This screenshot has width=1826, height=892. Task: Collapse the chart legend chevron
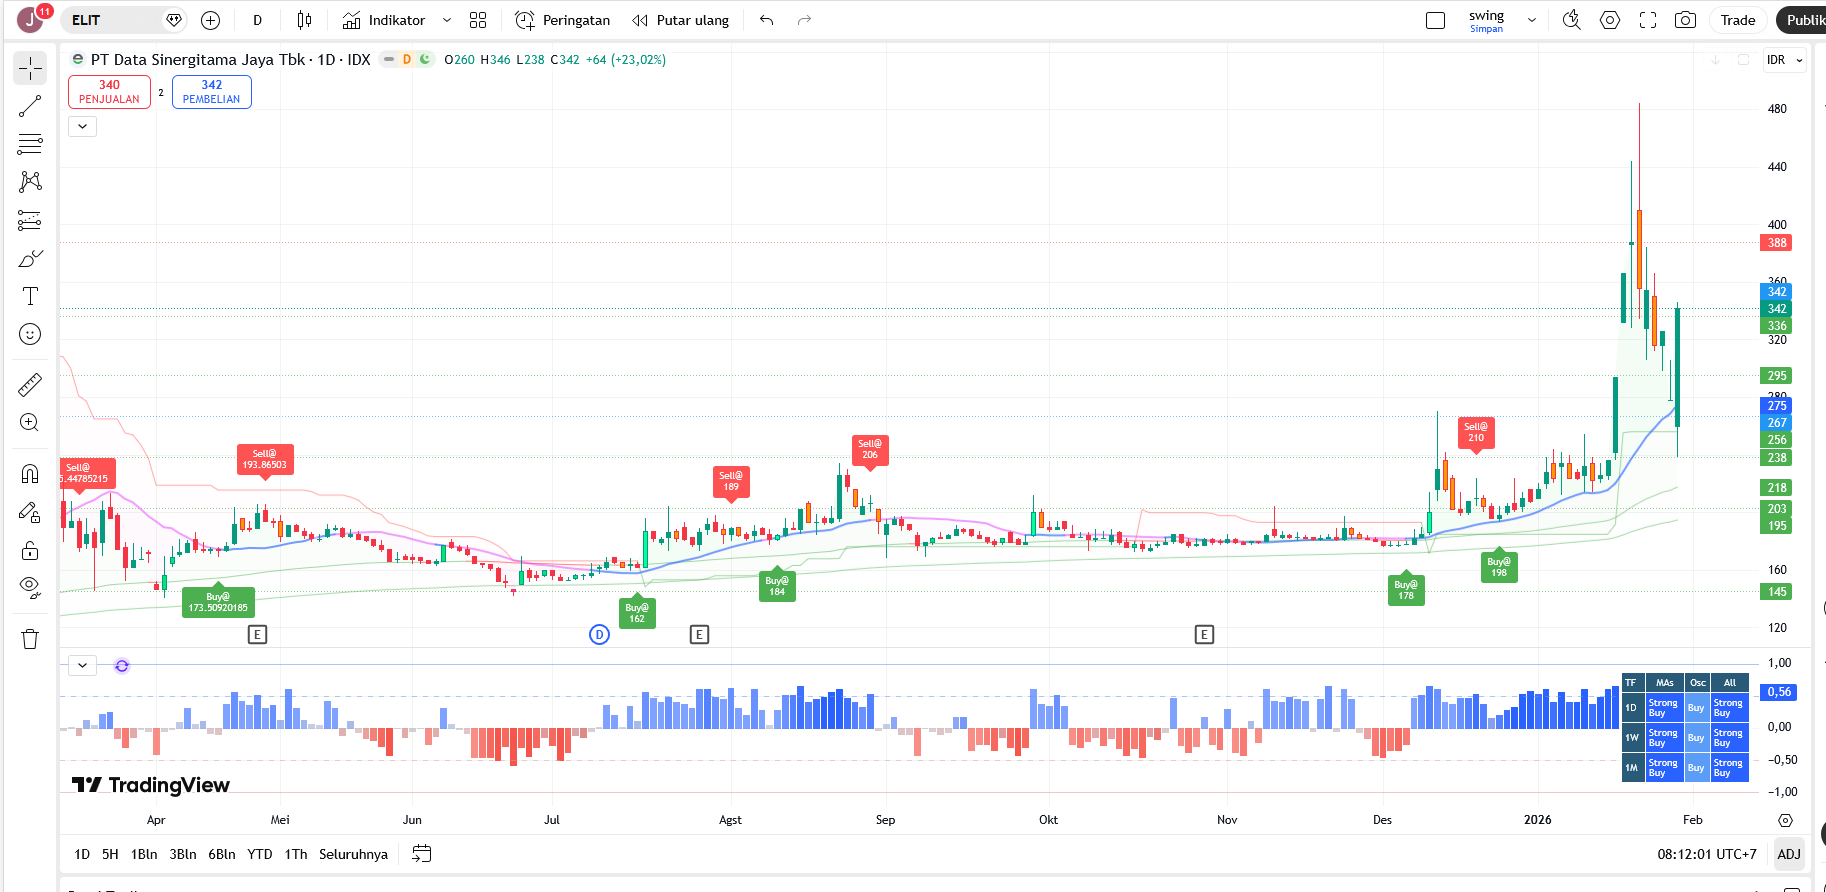coord(82,126)
